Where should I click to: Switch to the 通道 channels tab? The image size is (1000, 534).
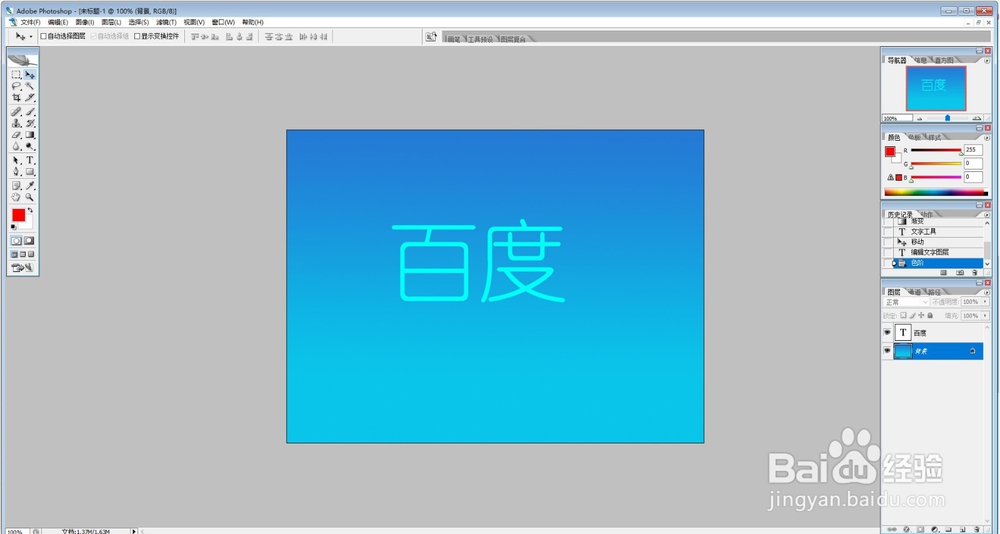(x=914, y=292)
